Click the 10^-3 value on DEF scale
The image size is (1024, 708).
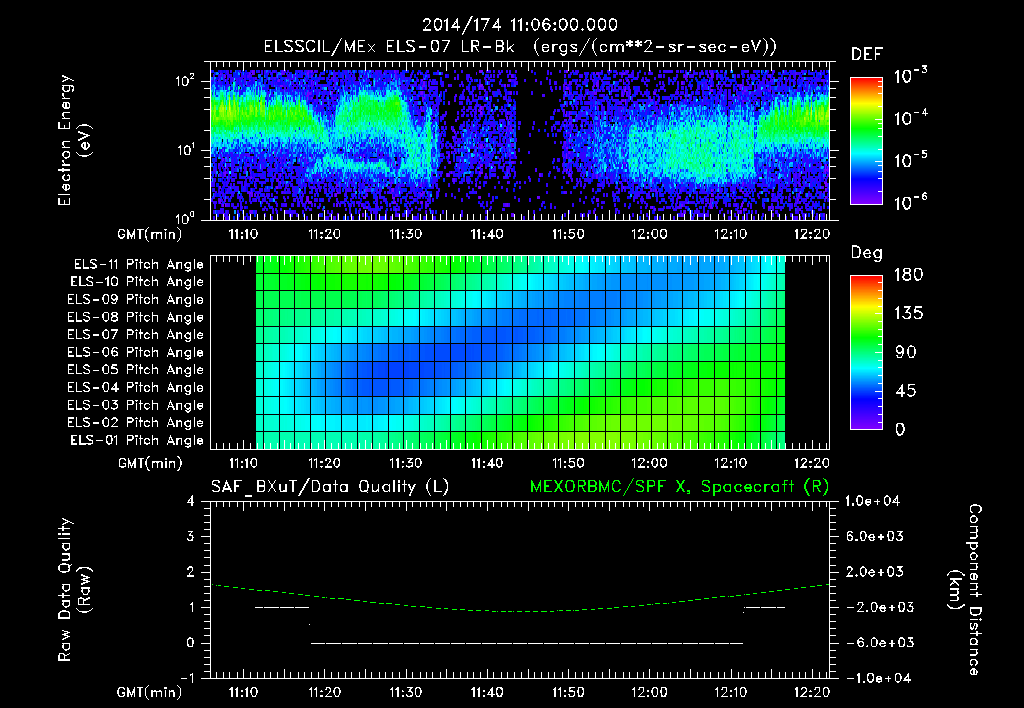(x=910, y=76)
